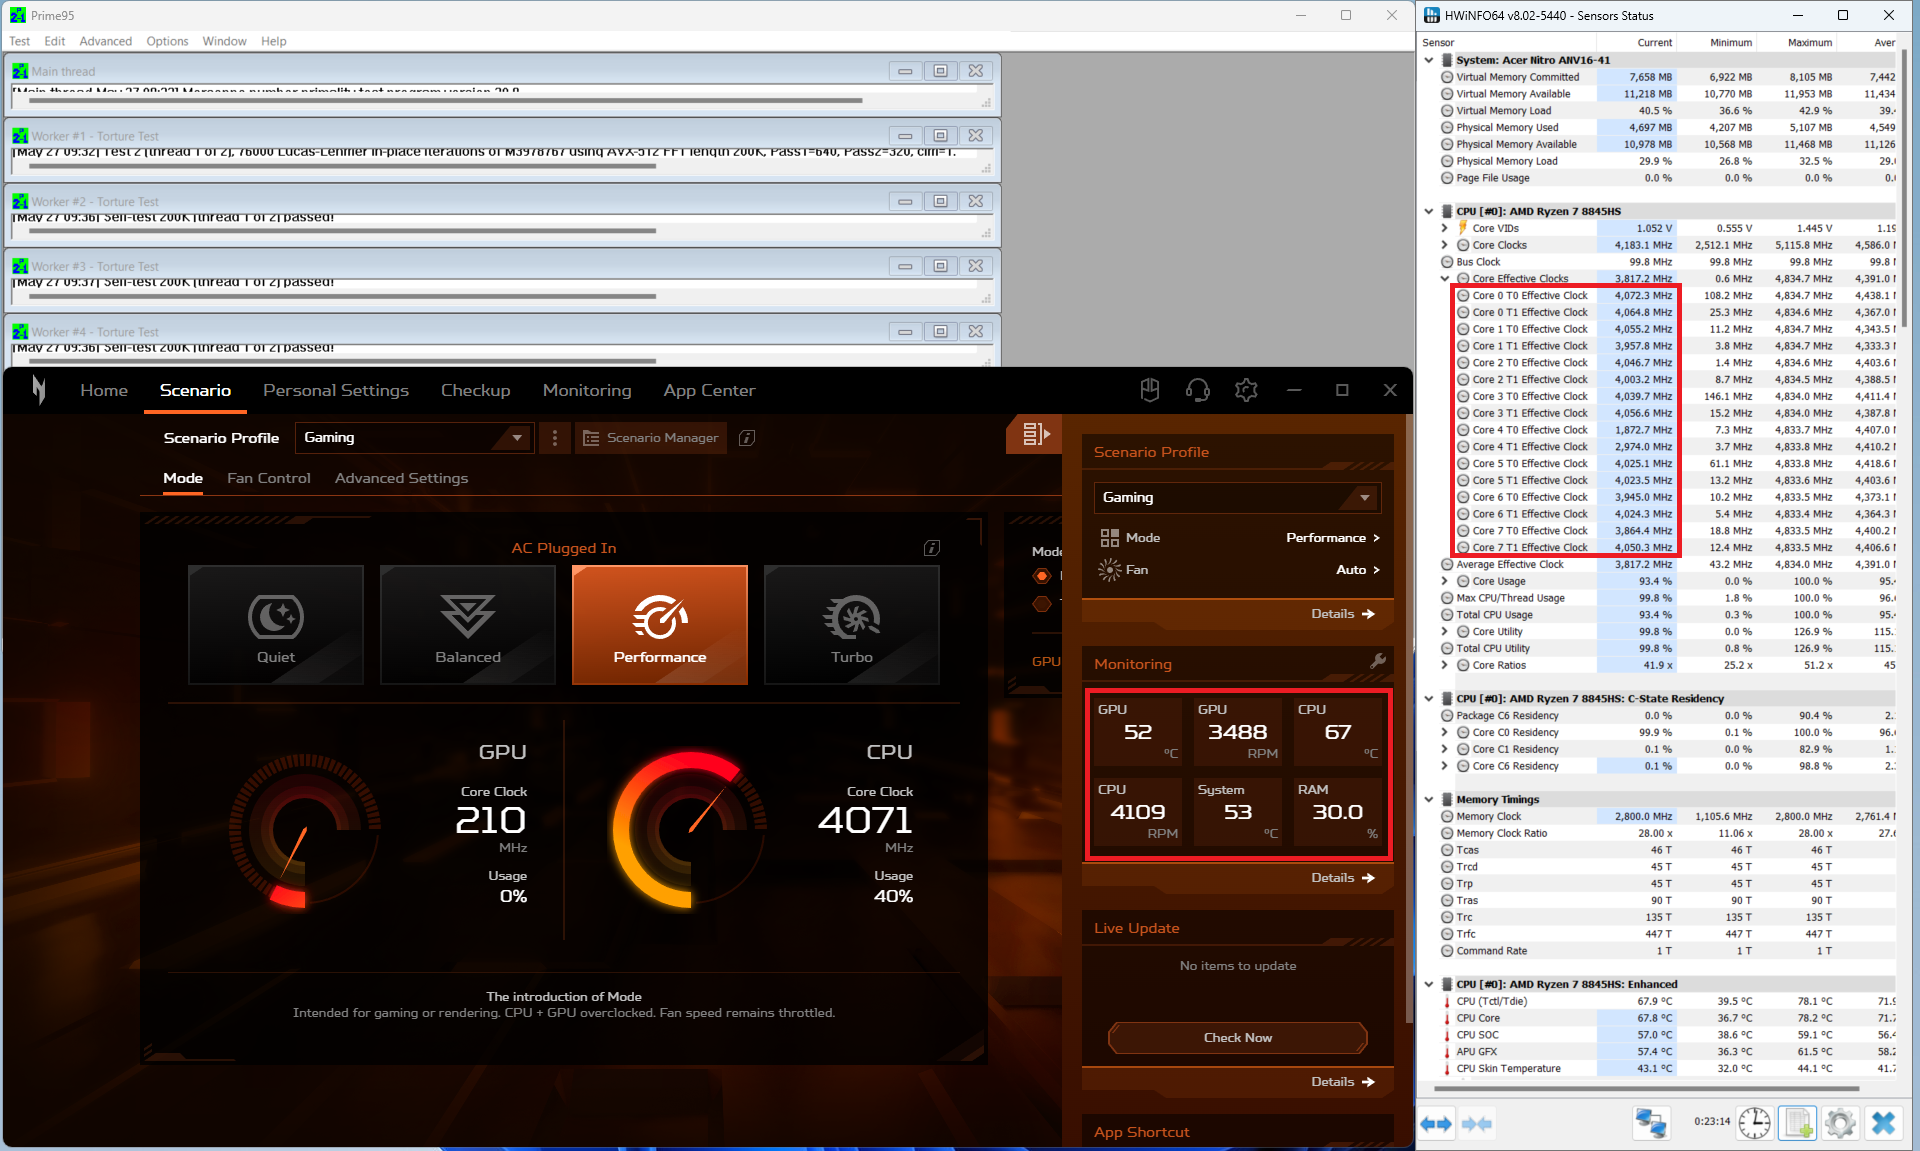Open NitroSense settings gear icon

pos(1246,390)
